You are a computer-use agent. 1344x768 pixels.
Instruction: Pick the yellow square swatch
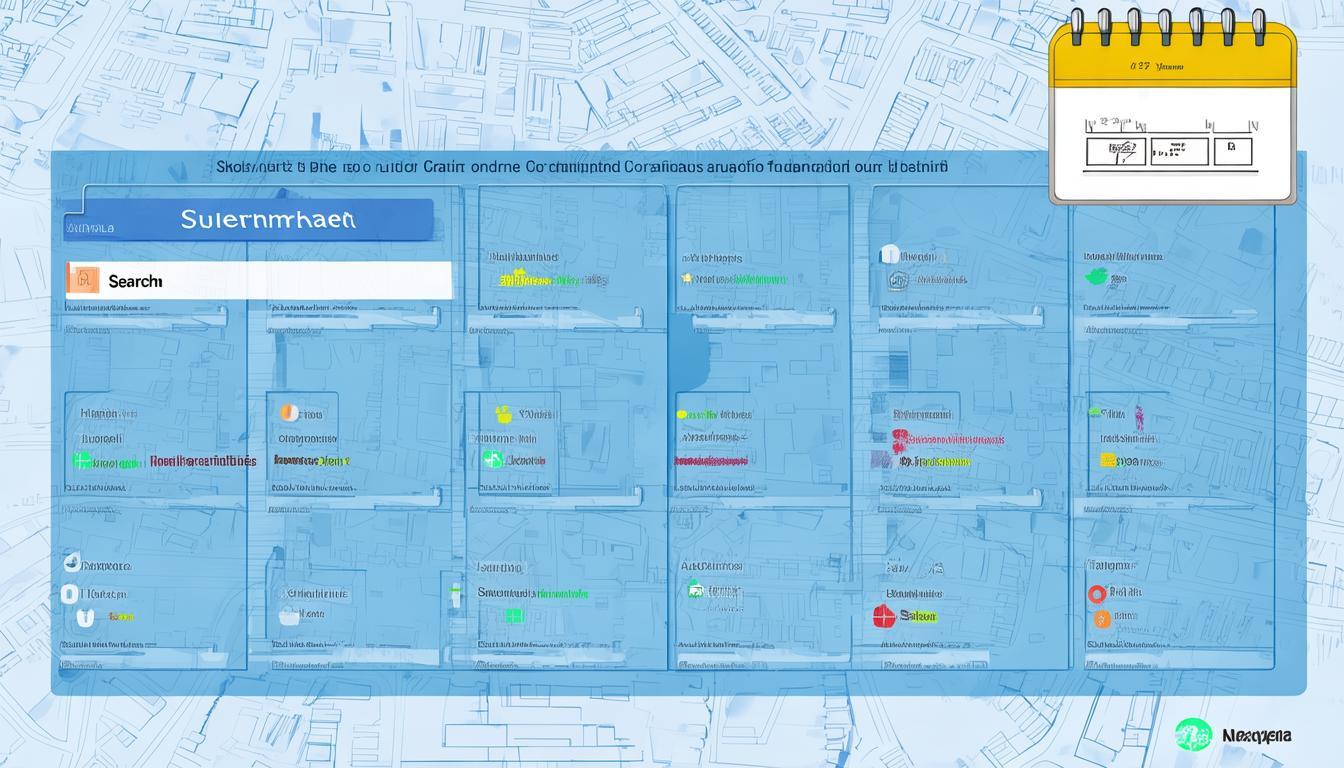point(1107,460)
